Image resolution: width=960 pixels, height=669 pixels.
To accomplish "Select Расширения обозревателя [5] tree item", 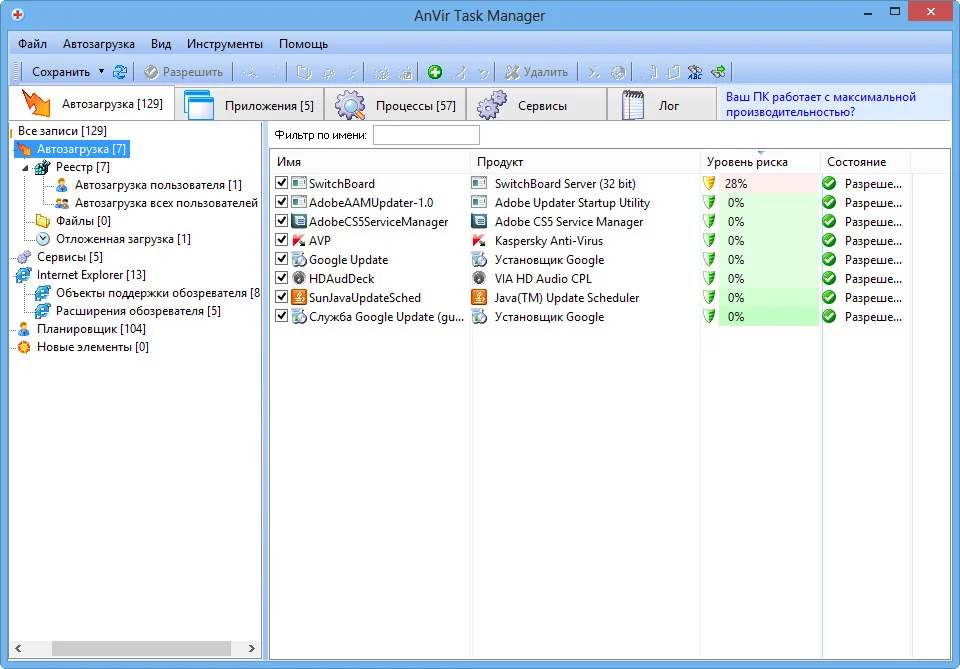I will (138, 311).
